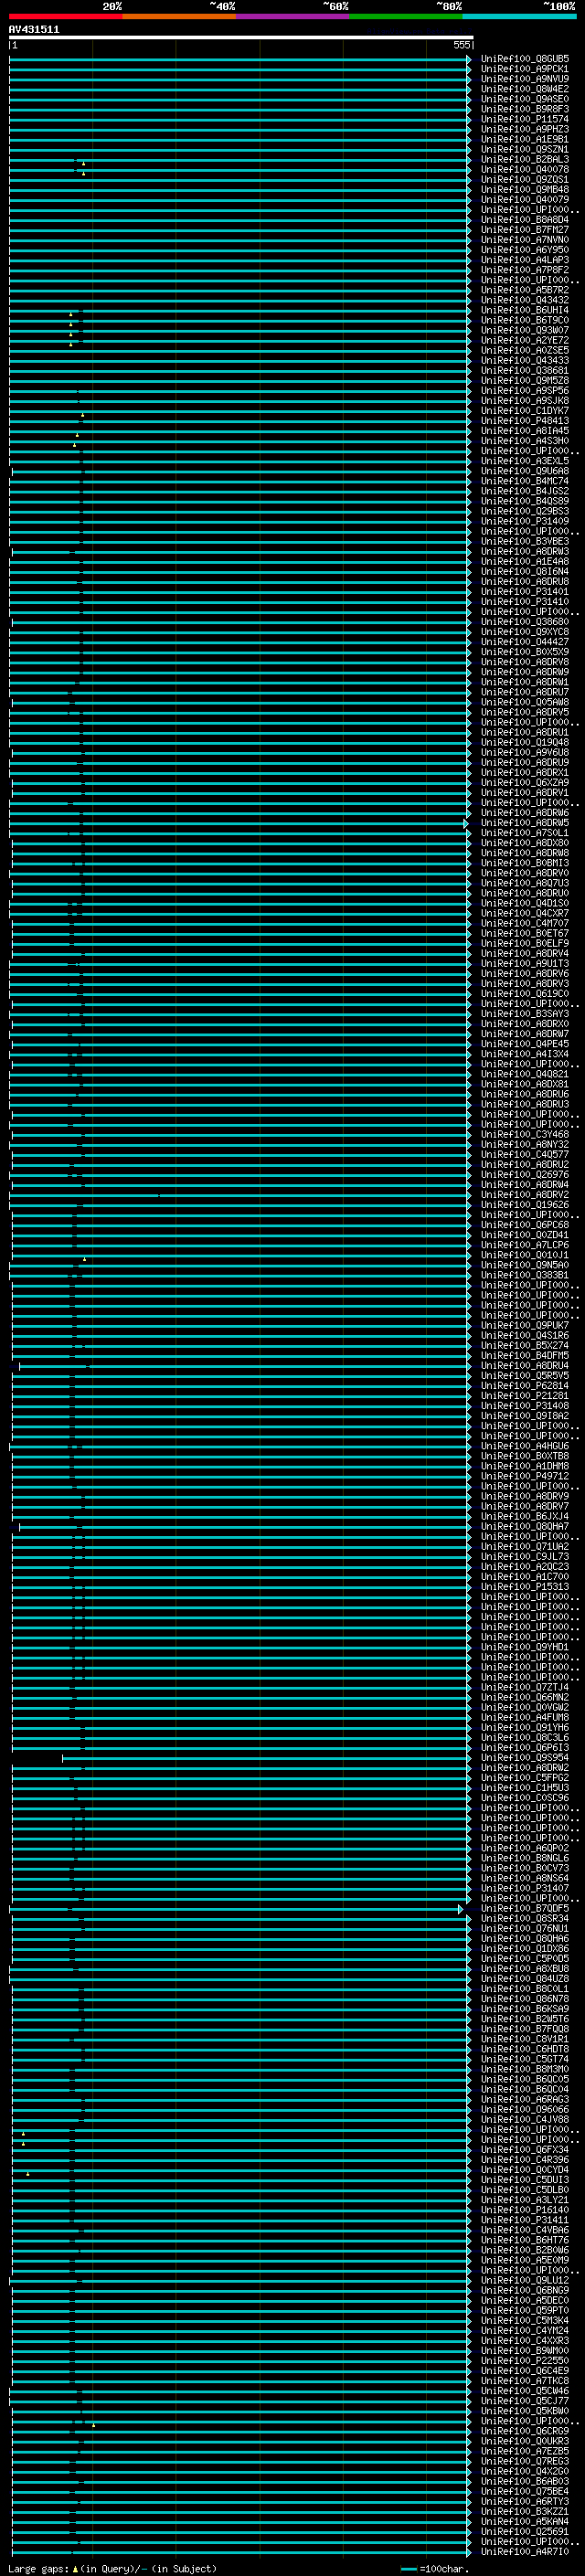Select the UniRef100_A1E9B1 label
The image size is (585, 2576).
pyautogui.click(x=525, y=139)
